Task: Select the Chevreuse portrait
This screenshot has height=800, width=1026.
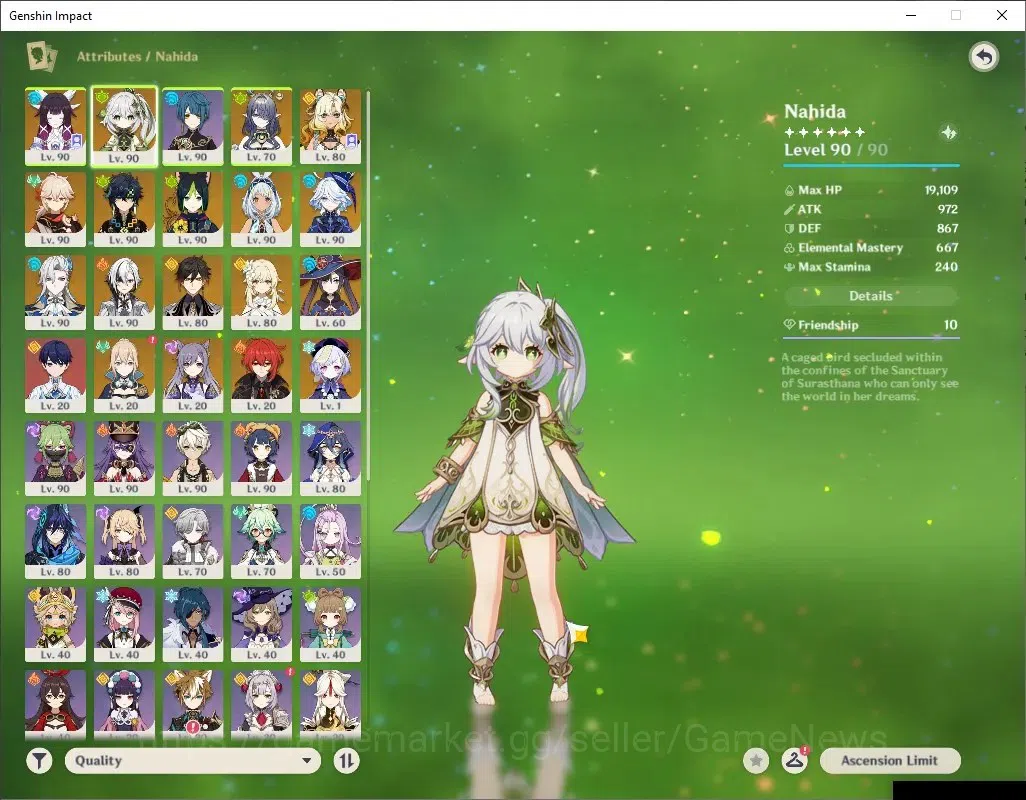Action: point(124,459)
